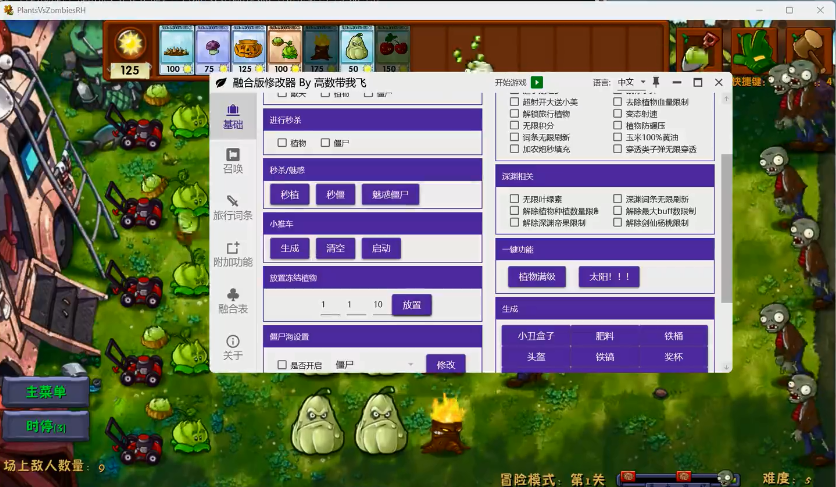This screenshot has height=487, width=836.
Task: Click the 清空 button under 小推车
Action: point(335,248)
